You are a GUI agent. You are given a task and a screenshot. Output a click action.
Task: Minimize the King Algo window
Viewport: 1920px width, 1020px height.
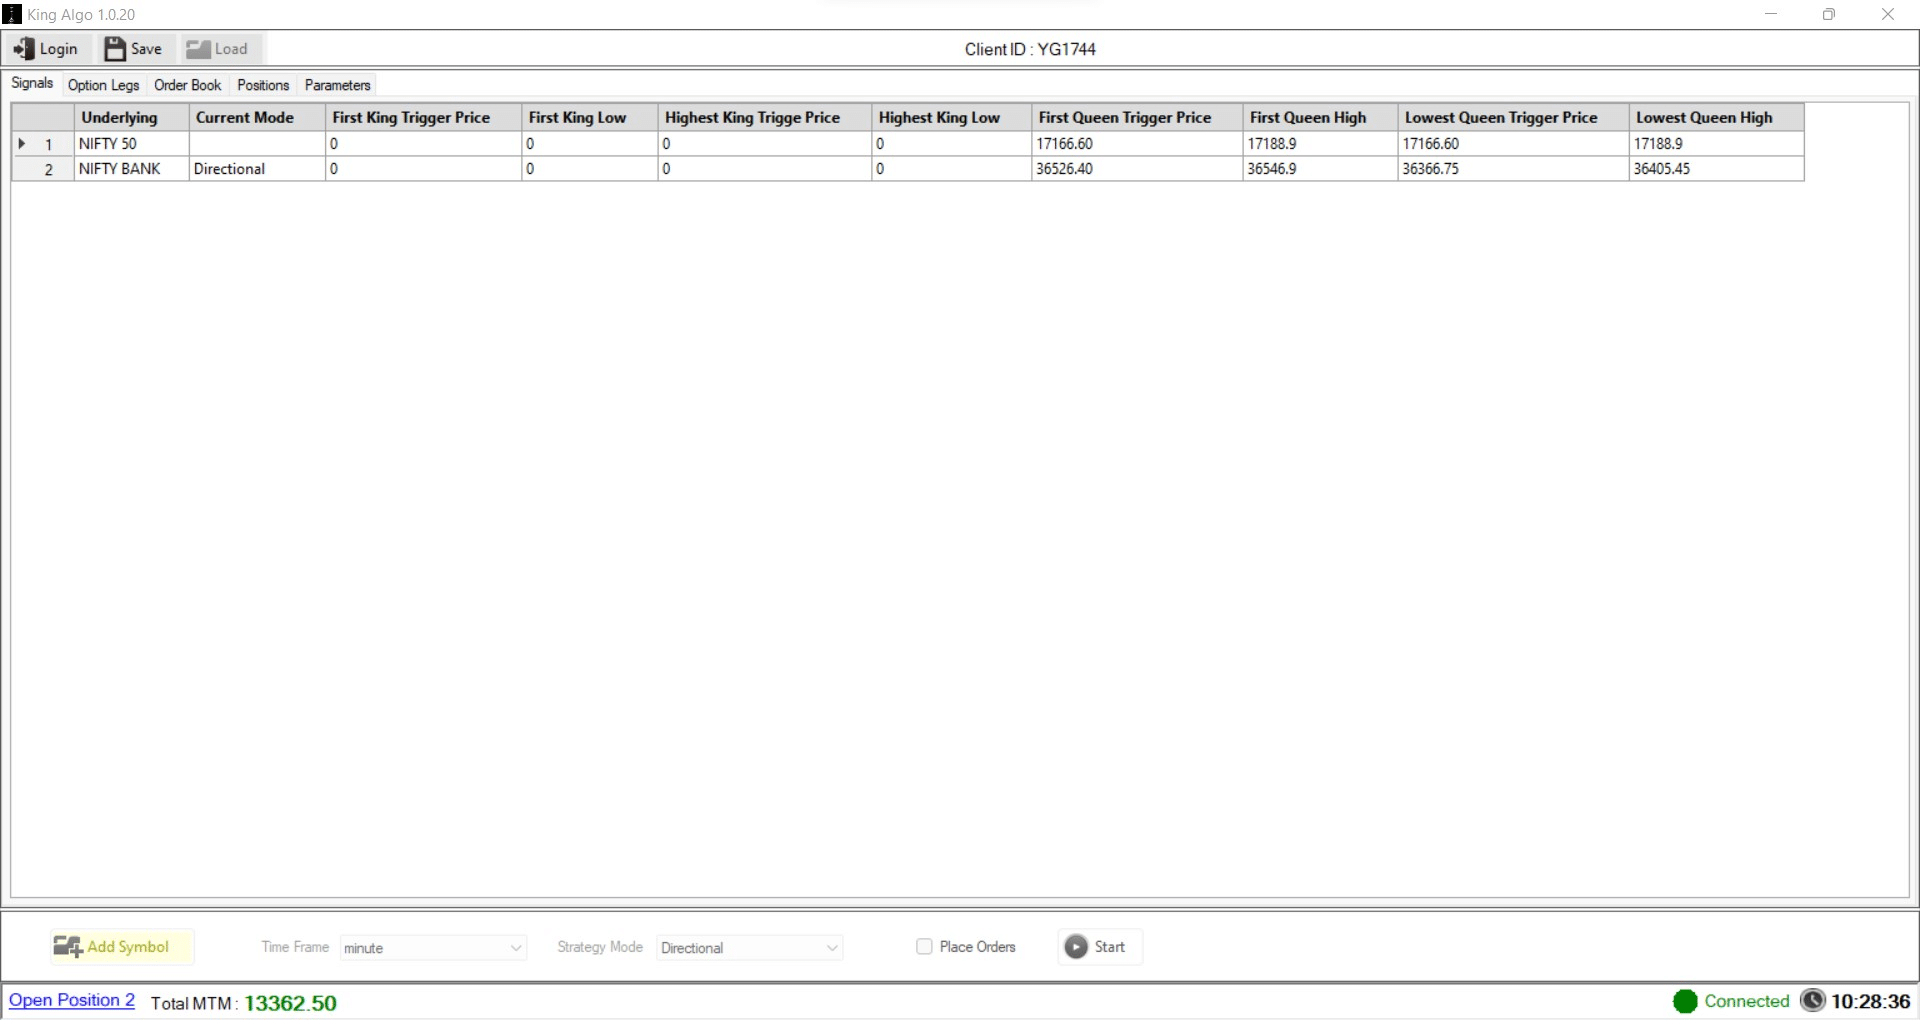click(x=1771, y=14)
